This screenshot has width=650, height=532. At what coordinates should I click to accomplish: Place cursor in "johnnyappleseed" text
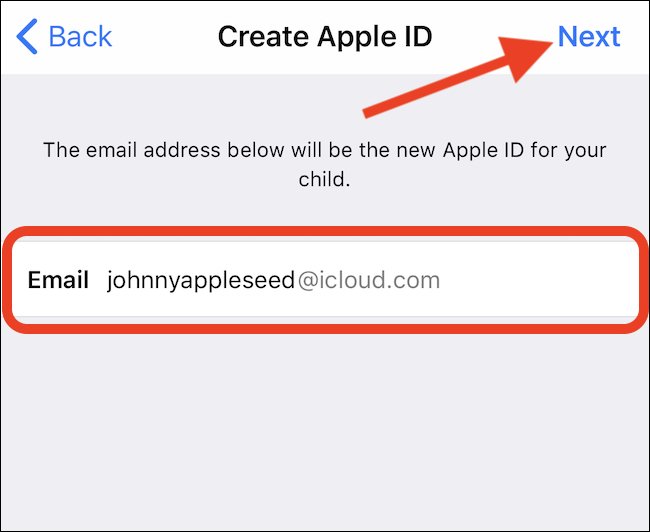click(x=201, y=280)
